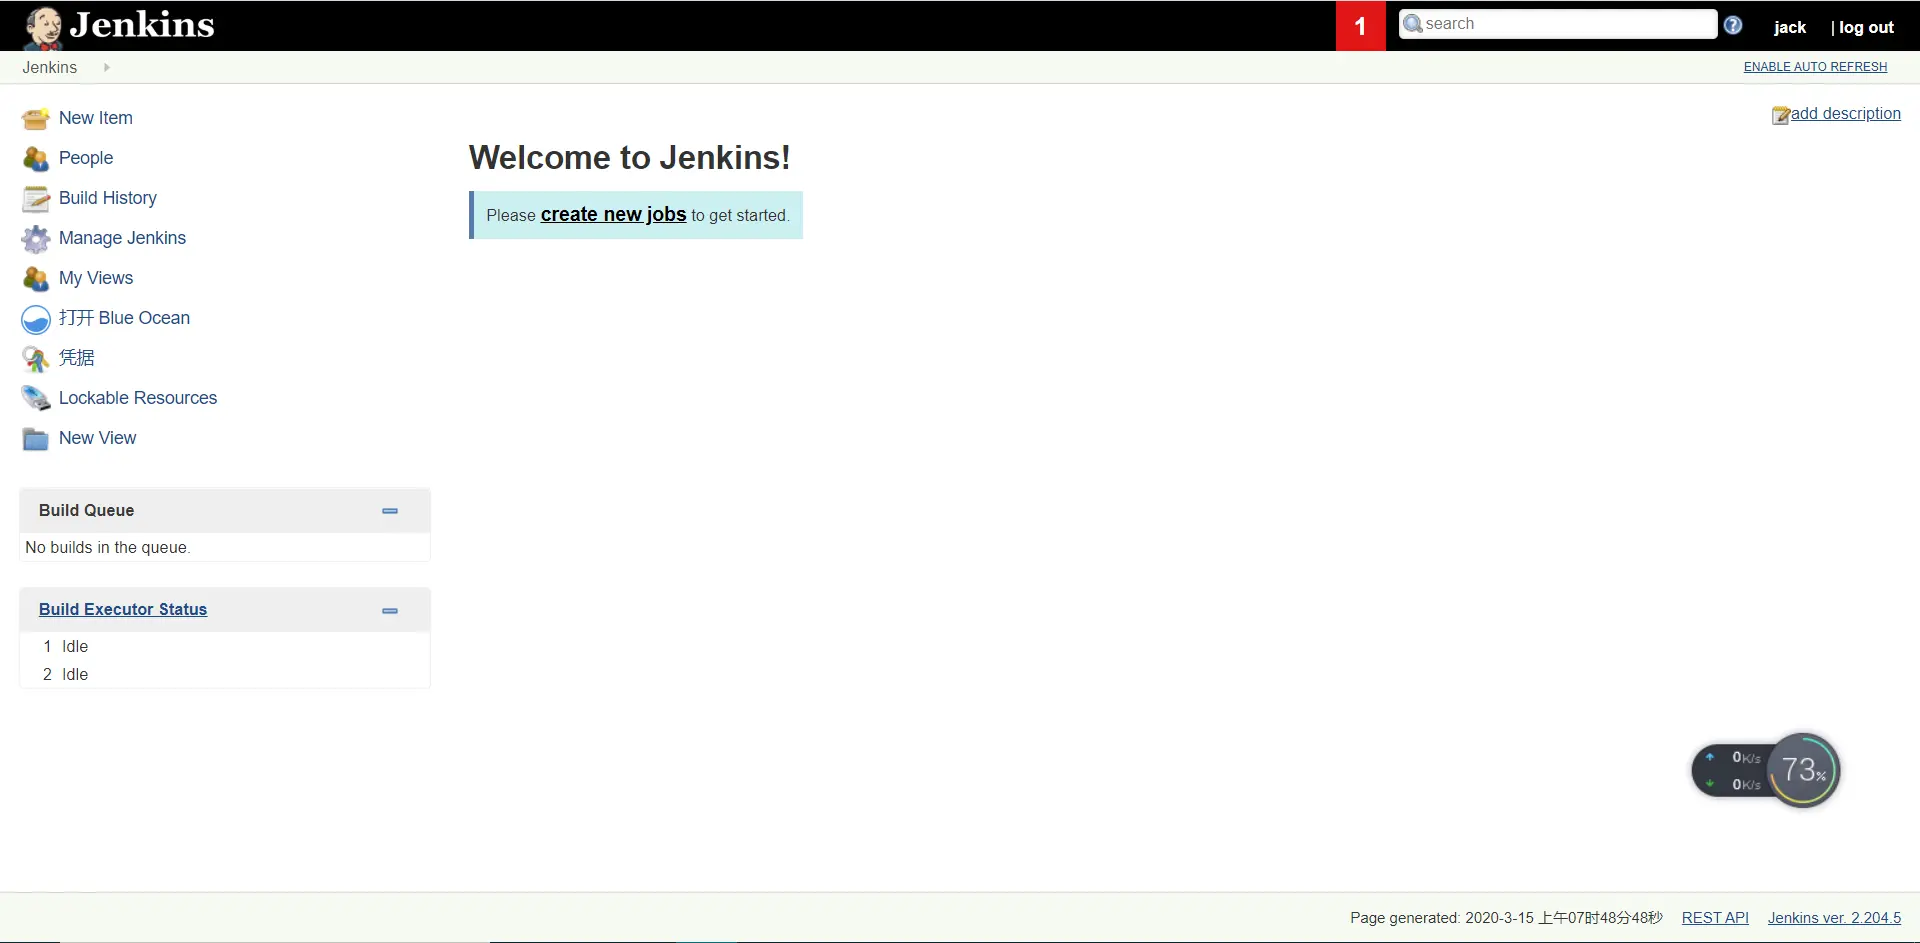
Task: Go to Manage Jenkins
Action: tap(122, 238)
